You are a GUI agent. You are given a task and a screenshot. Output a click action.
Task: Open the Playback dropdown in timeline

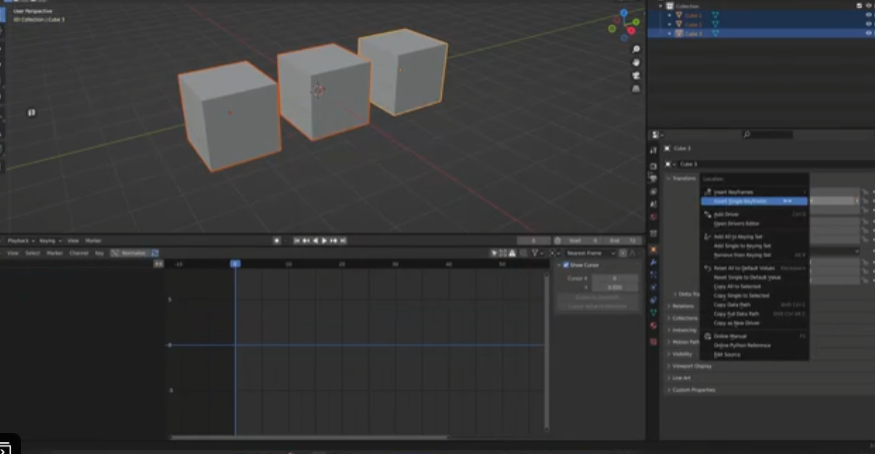tap(20, 240)
